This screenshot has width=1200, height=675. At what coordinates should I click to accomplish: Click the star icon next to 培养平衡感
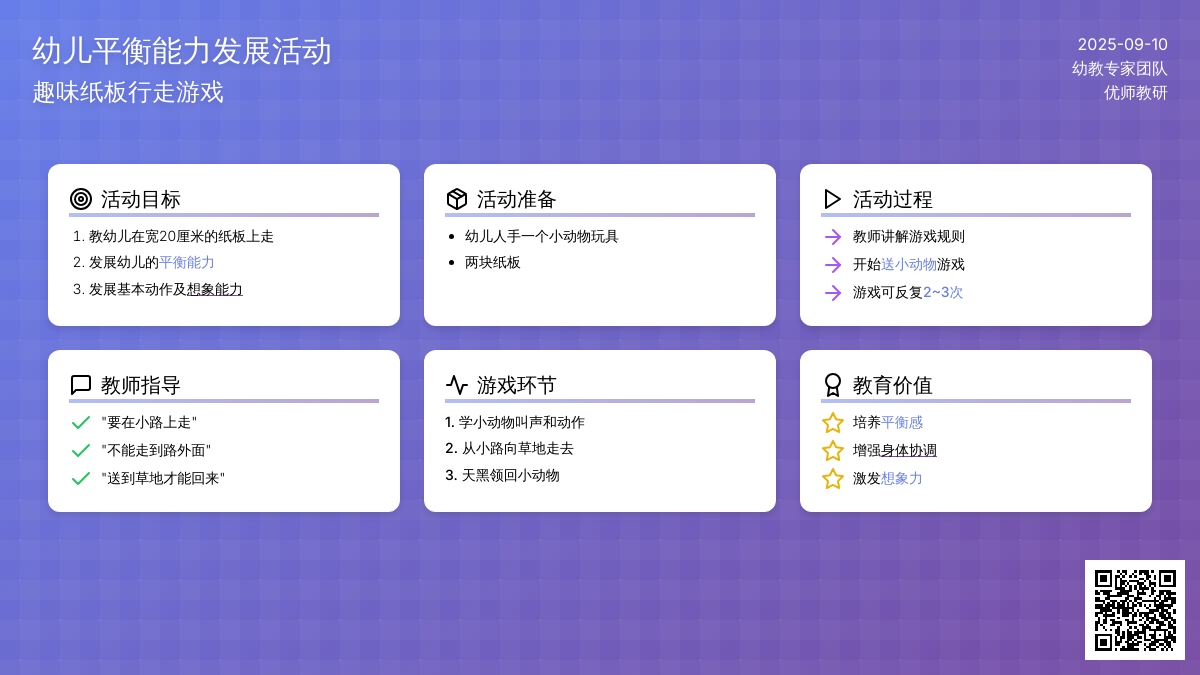point(833,423)
